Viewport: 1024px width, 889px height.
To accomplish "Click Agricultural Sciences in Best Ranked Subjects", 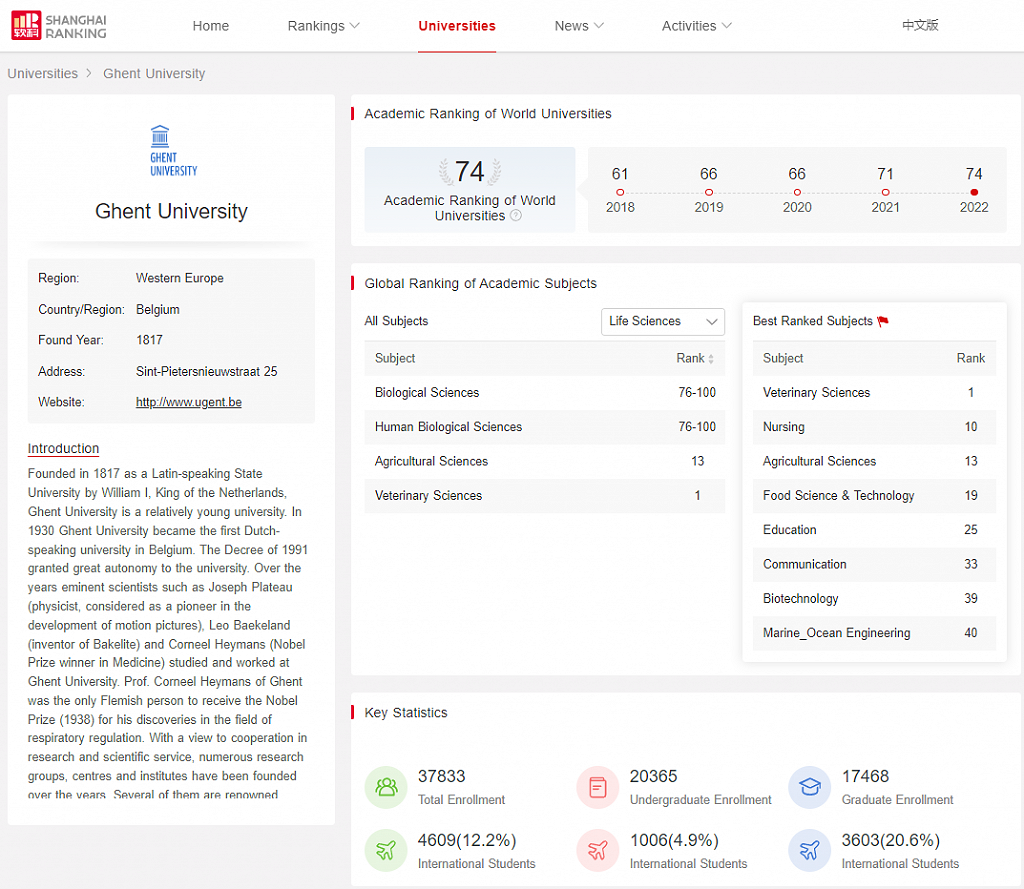I will pos(820,461).
